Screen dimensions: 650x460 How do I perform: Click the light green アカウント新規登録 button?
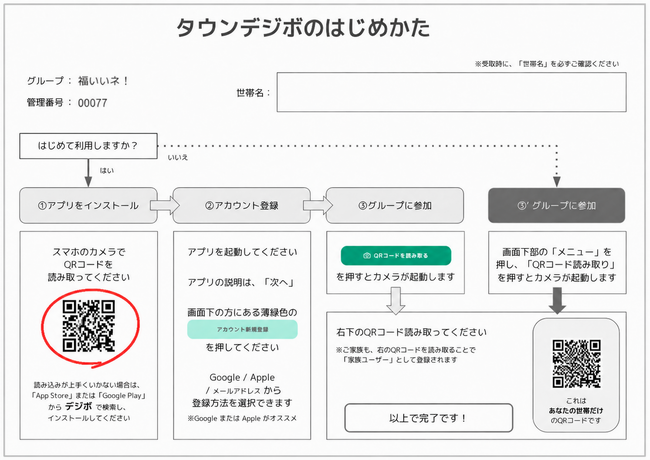(243, 329)
